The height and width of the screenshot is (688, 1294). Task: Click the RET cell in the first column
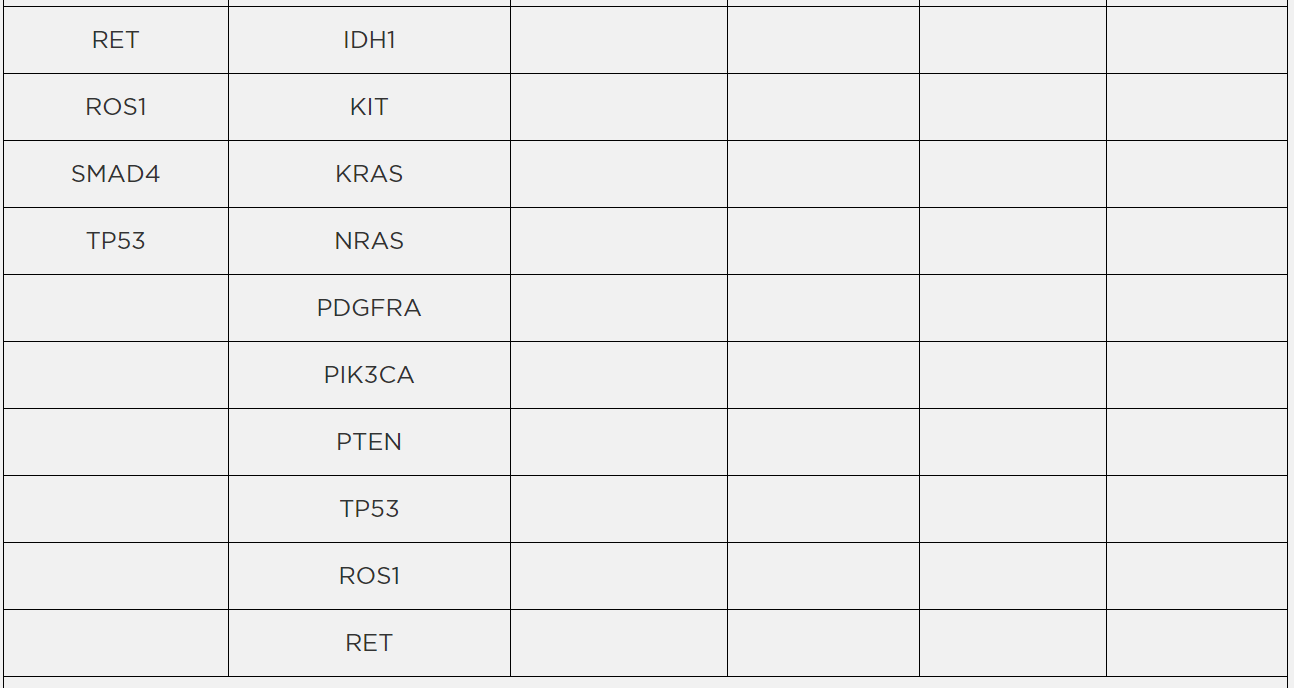point(116,40)
